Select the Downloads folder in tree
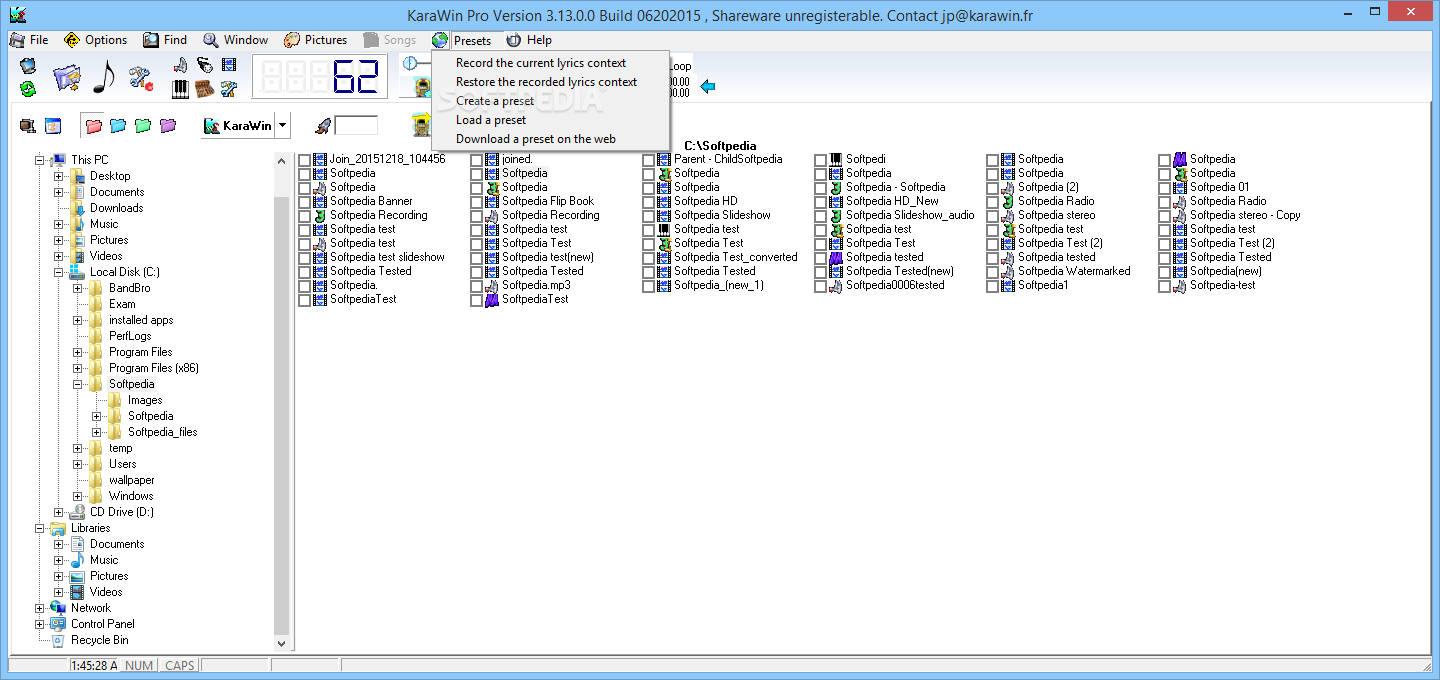Image resolution: width=1440 pixels, height=680 pixels. [117, 208]
